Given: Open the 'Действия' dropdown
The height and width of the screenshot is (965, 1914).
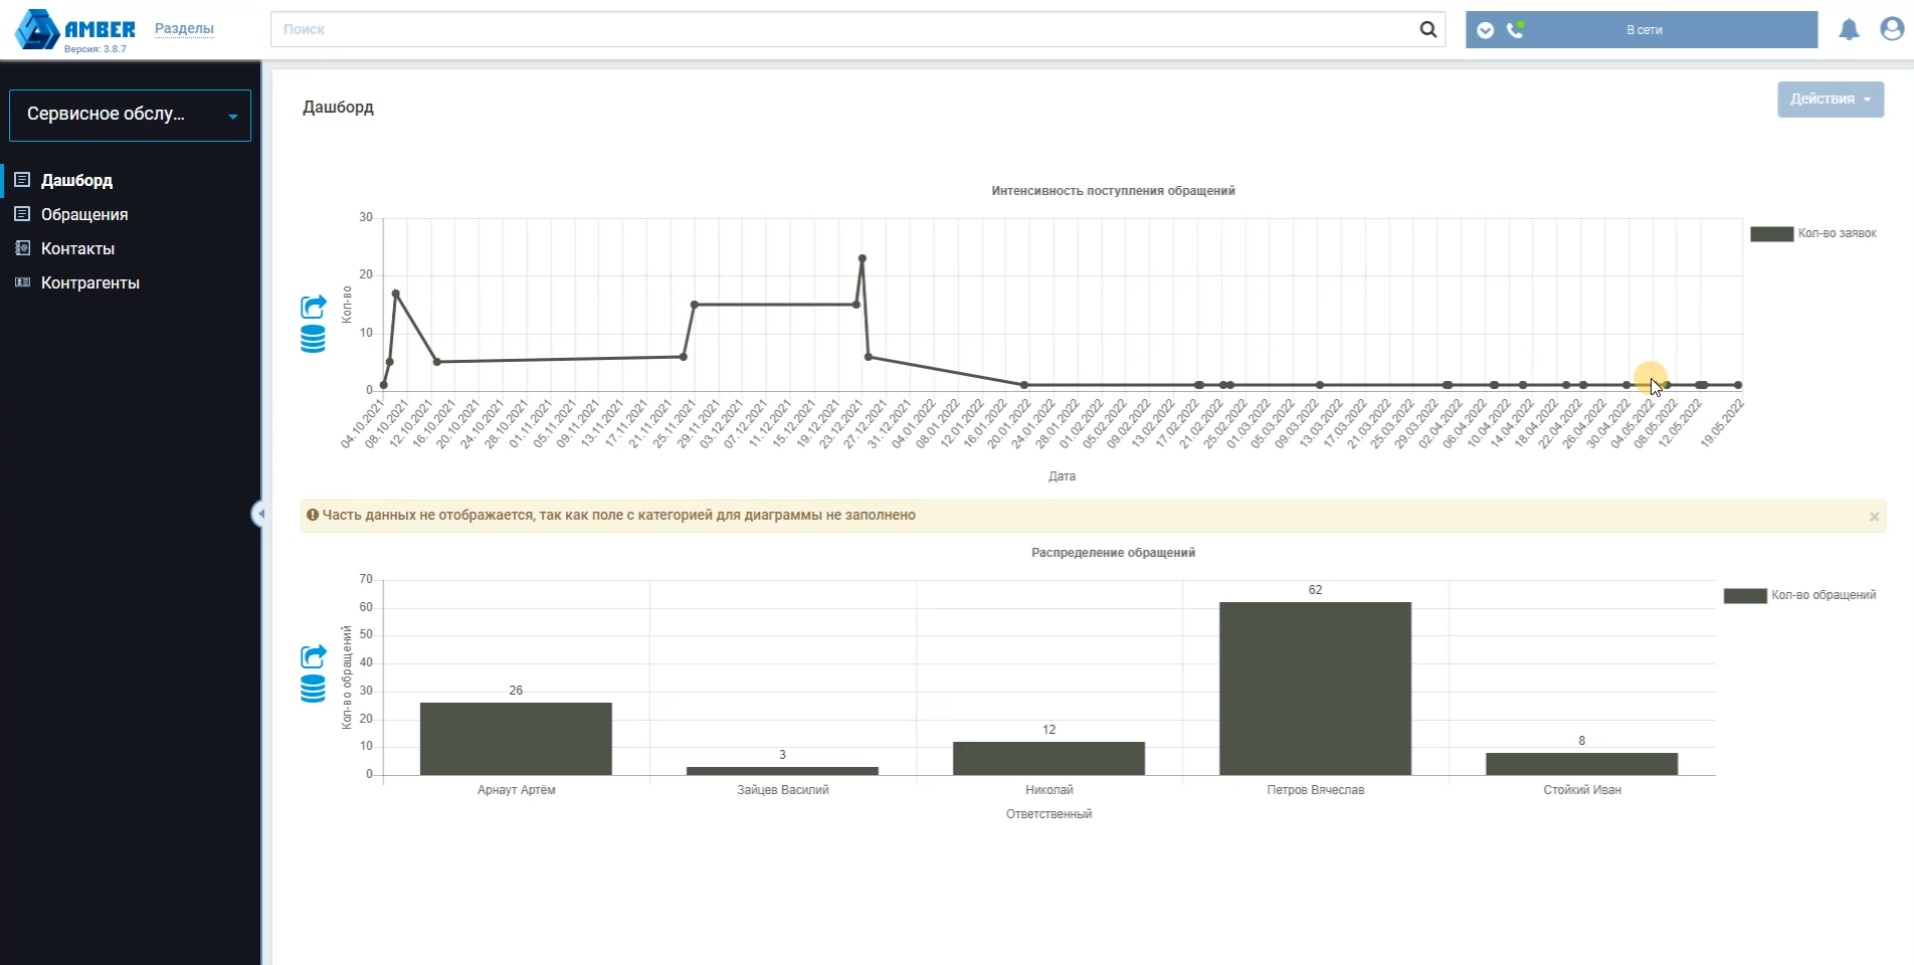Looking at the screenshot, I should pos(1829,99).
